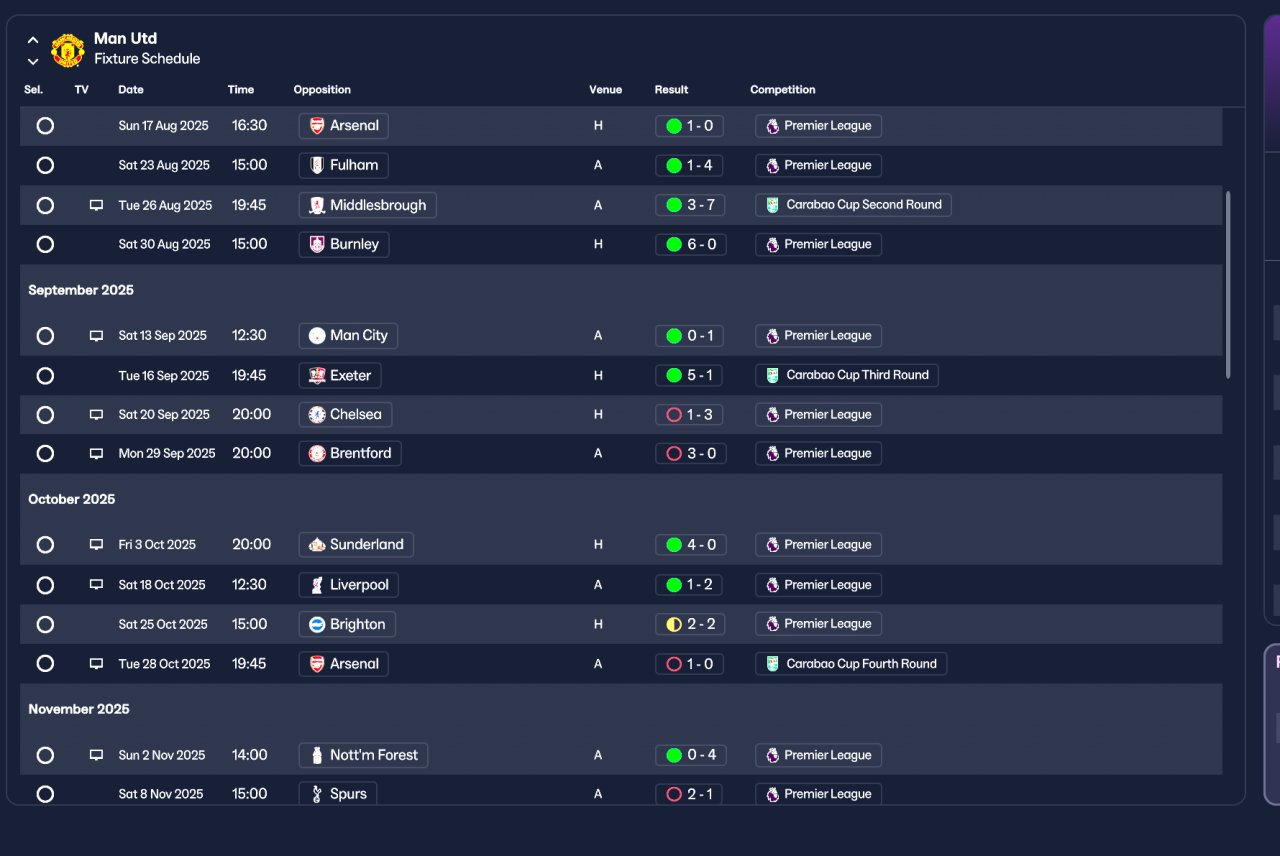
Task: Open the Carabao Cup Fourth Round competition link
Action: (851, 664)
